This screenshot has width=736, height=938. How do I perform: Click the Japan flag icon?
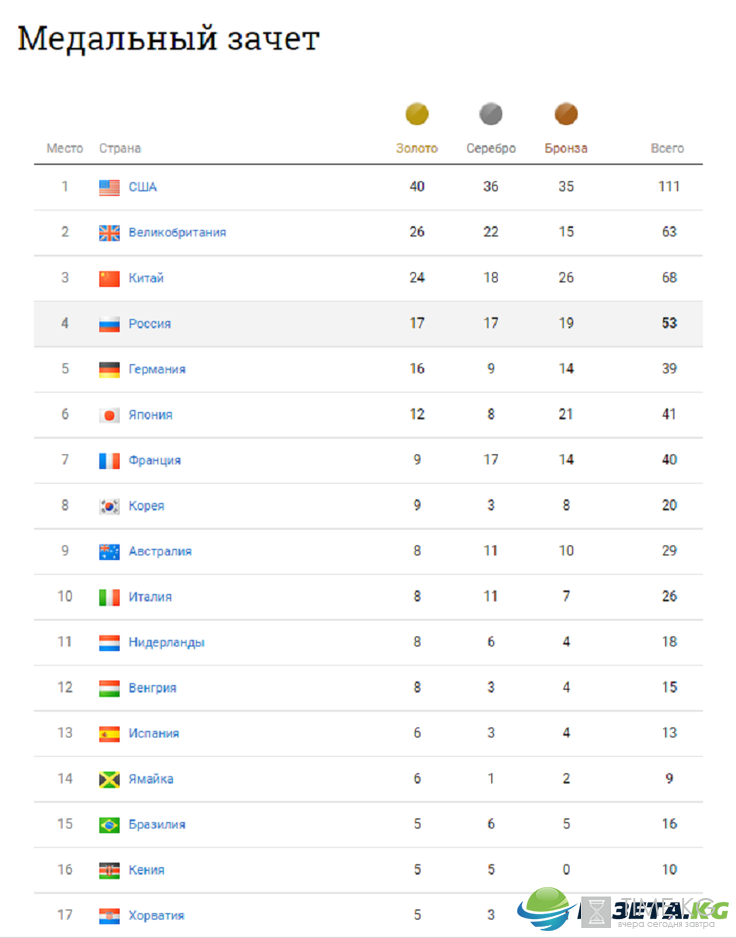[109, 415]
